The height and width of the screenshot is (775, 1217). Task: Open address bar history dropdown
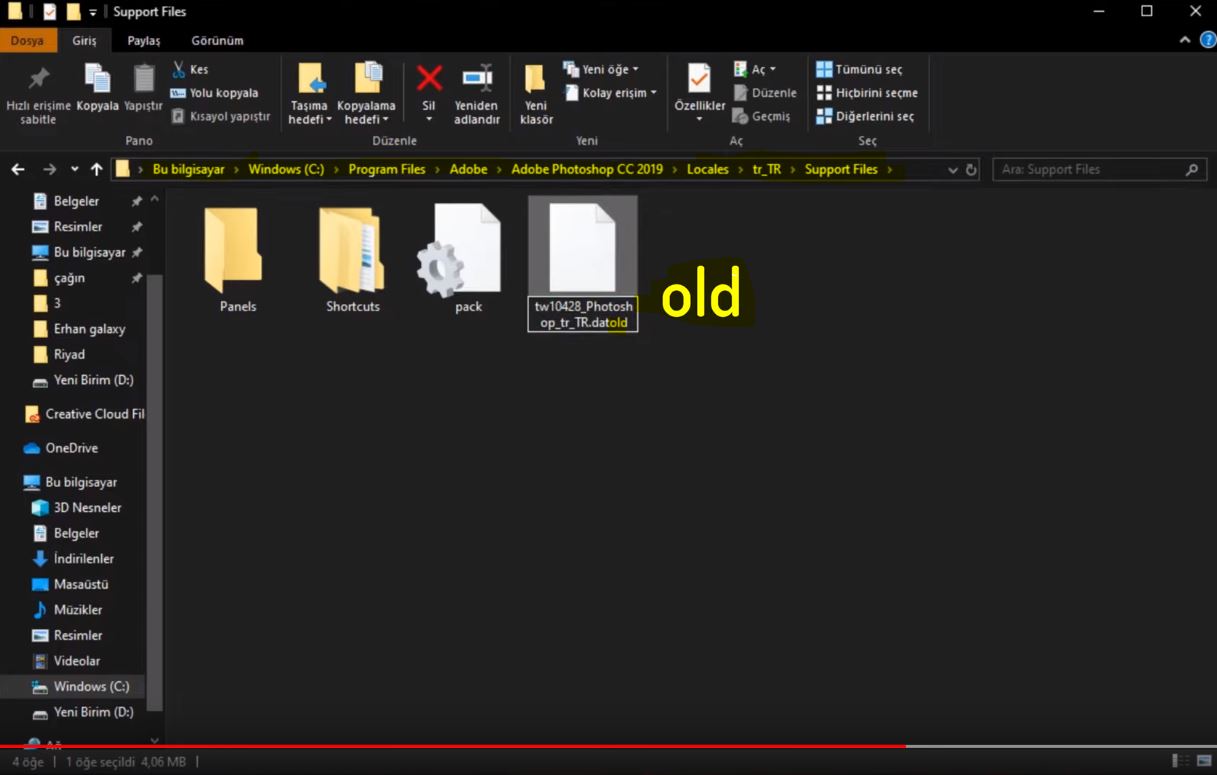952,170
